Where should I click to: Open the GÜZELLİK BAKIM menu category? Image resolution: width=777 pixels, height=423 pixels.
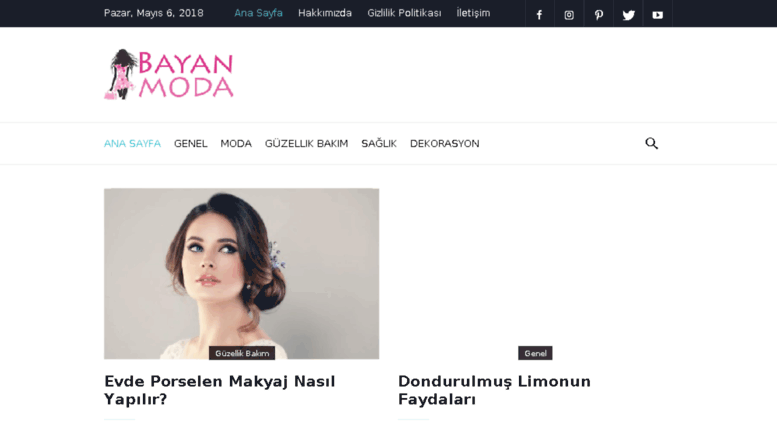coord(306,144)
